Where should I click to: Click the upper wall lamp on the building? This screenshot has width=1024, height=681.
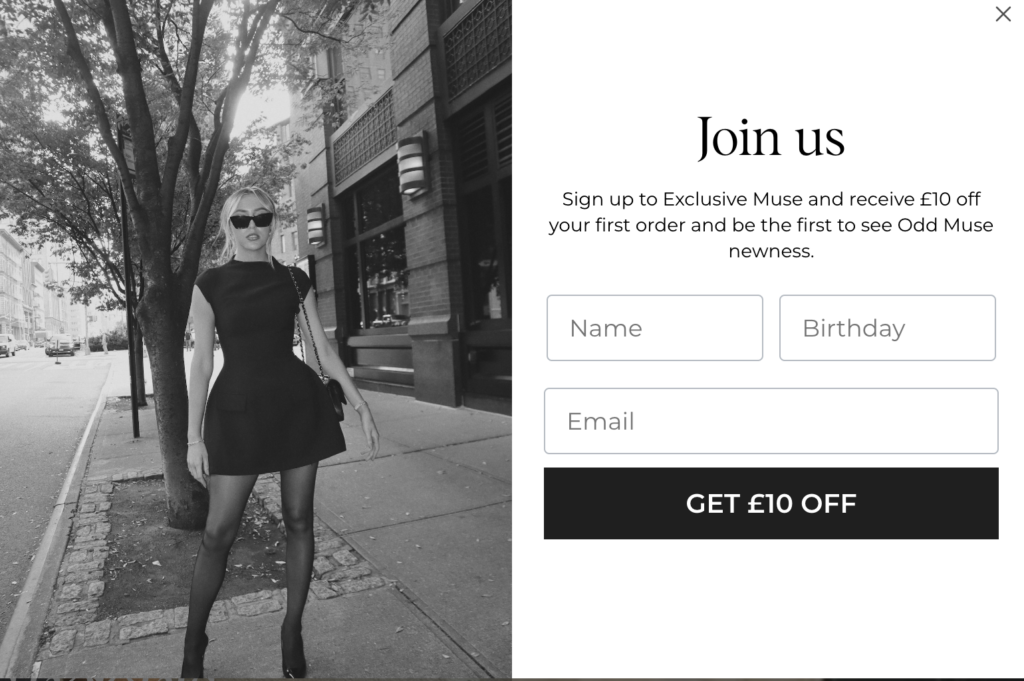point(413,165)
